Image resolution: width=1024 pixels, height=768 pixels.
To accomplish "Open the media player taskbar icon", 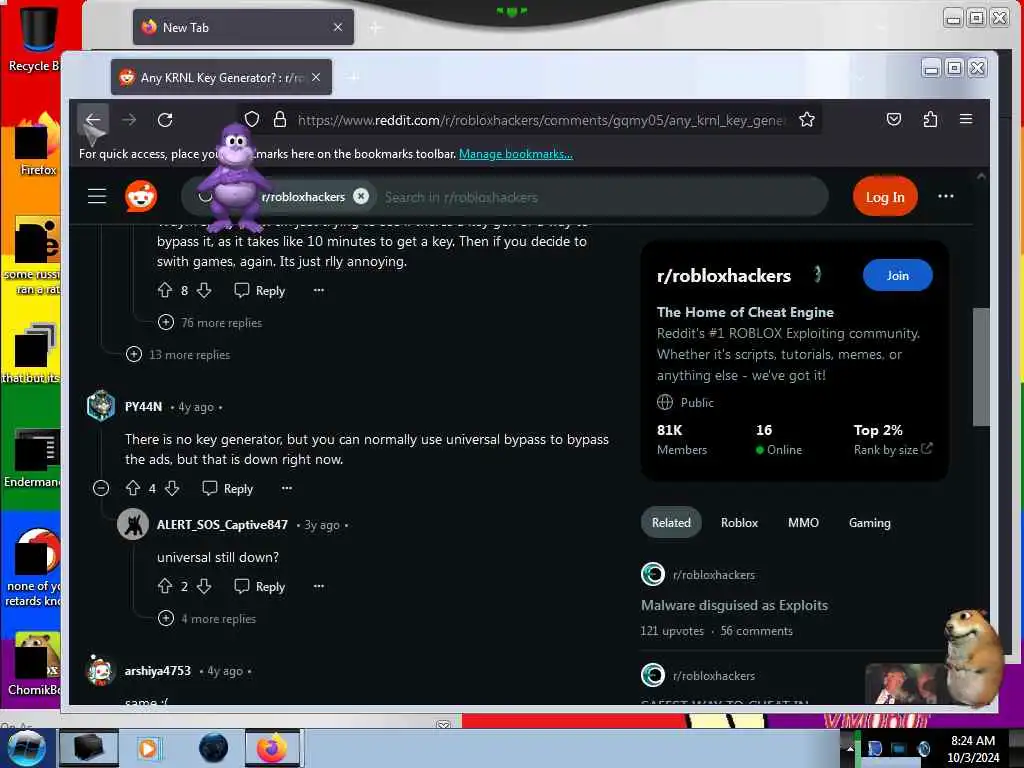I will coord(148,748).
